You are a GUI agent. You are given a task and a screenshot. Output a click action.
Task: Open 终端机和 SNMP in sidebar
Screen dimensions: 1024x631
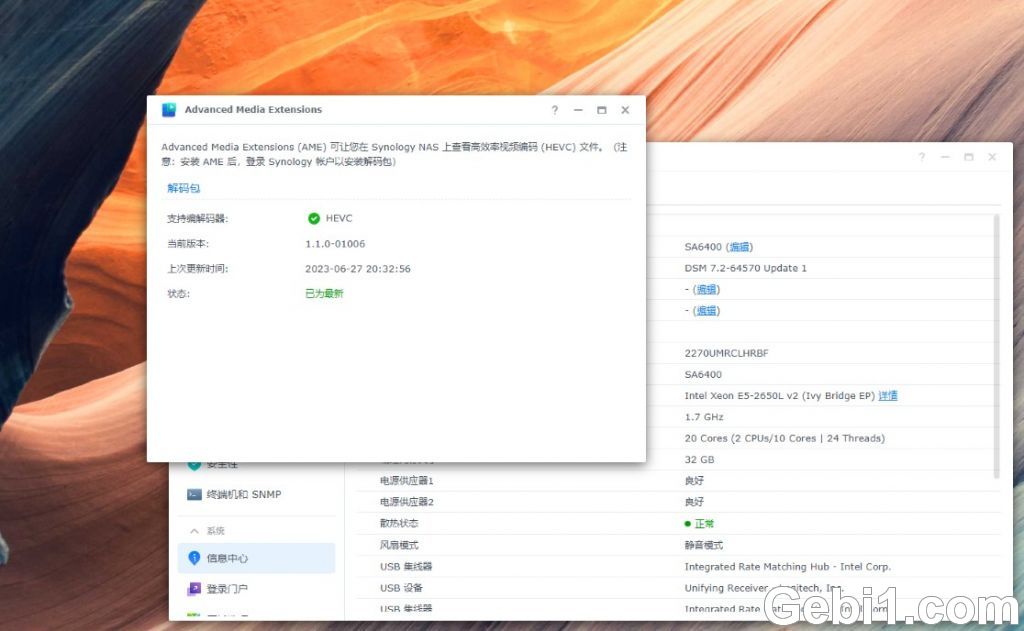pos(256,494)
